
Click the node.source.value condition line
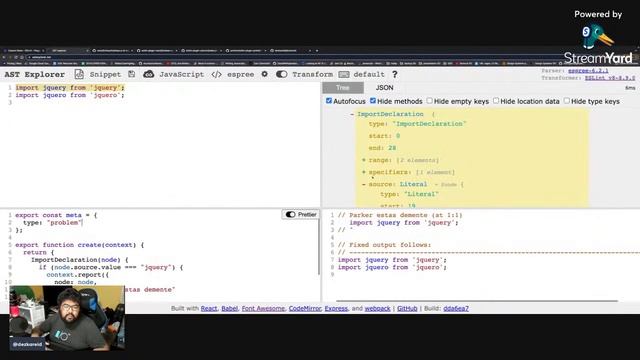point(111,267)
